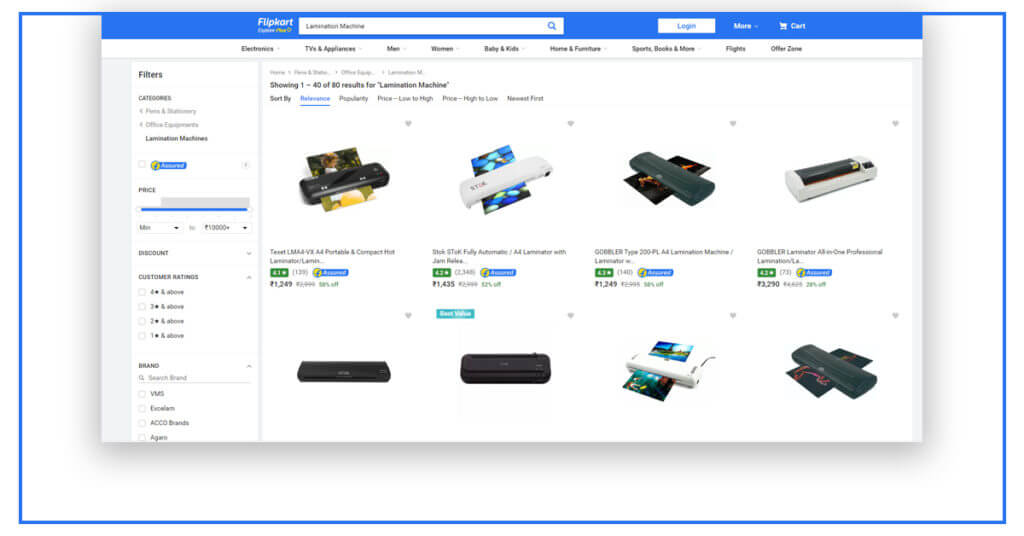Check the 3★ & above rating filter
The image size is (1024, 536).
(x=142, y=306)
